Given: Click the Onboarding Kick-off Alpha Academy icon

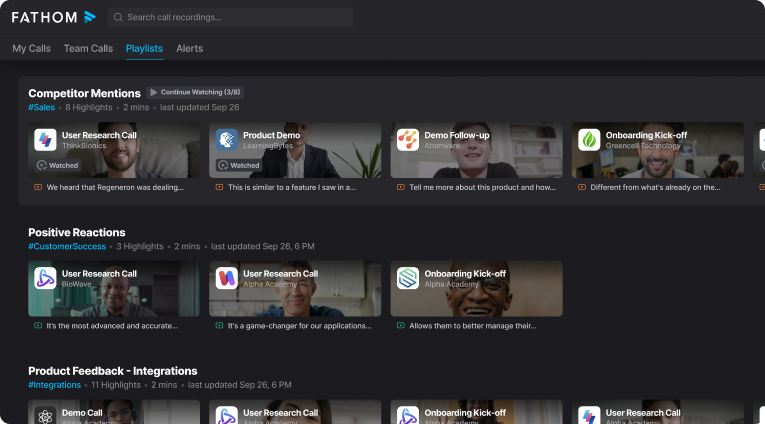Looking at the screenshot, I should 407,278.
